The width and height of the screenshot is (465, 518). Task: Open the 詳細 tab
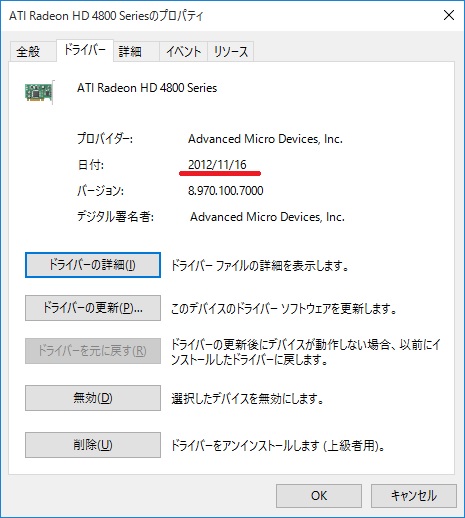point(130,52)
